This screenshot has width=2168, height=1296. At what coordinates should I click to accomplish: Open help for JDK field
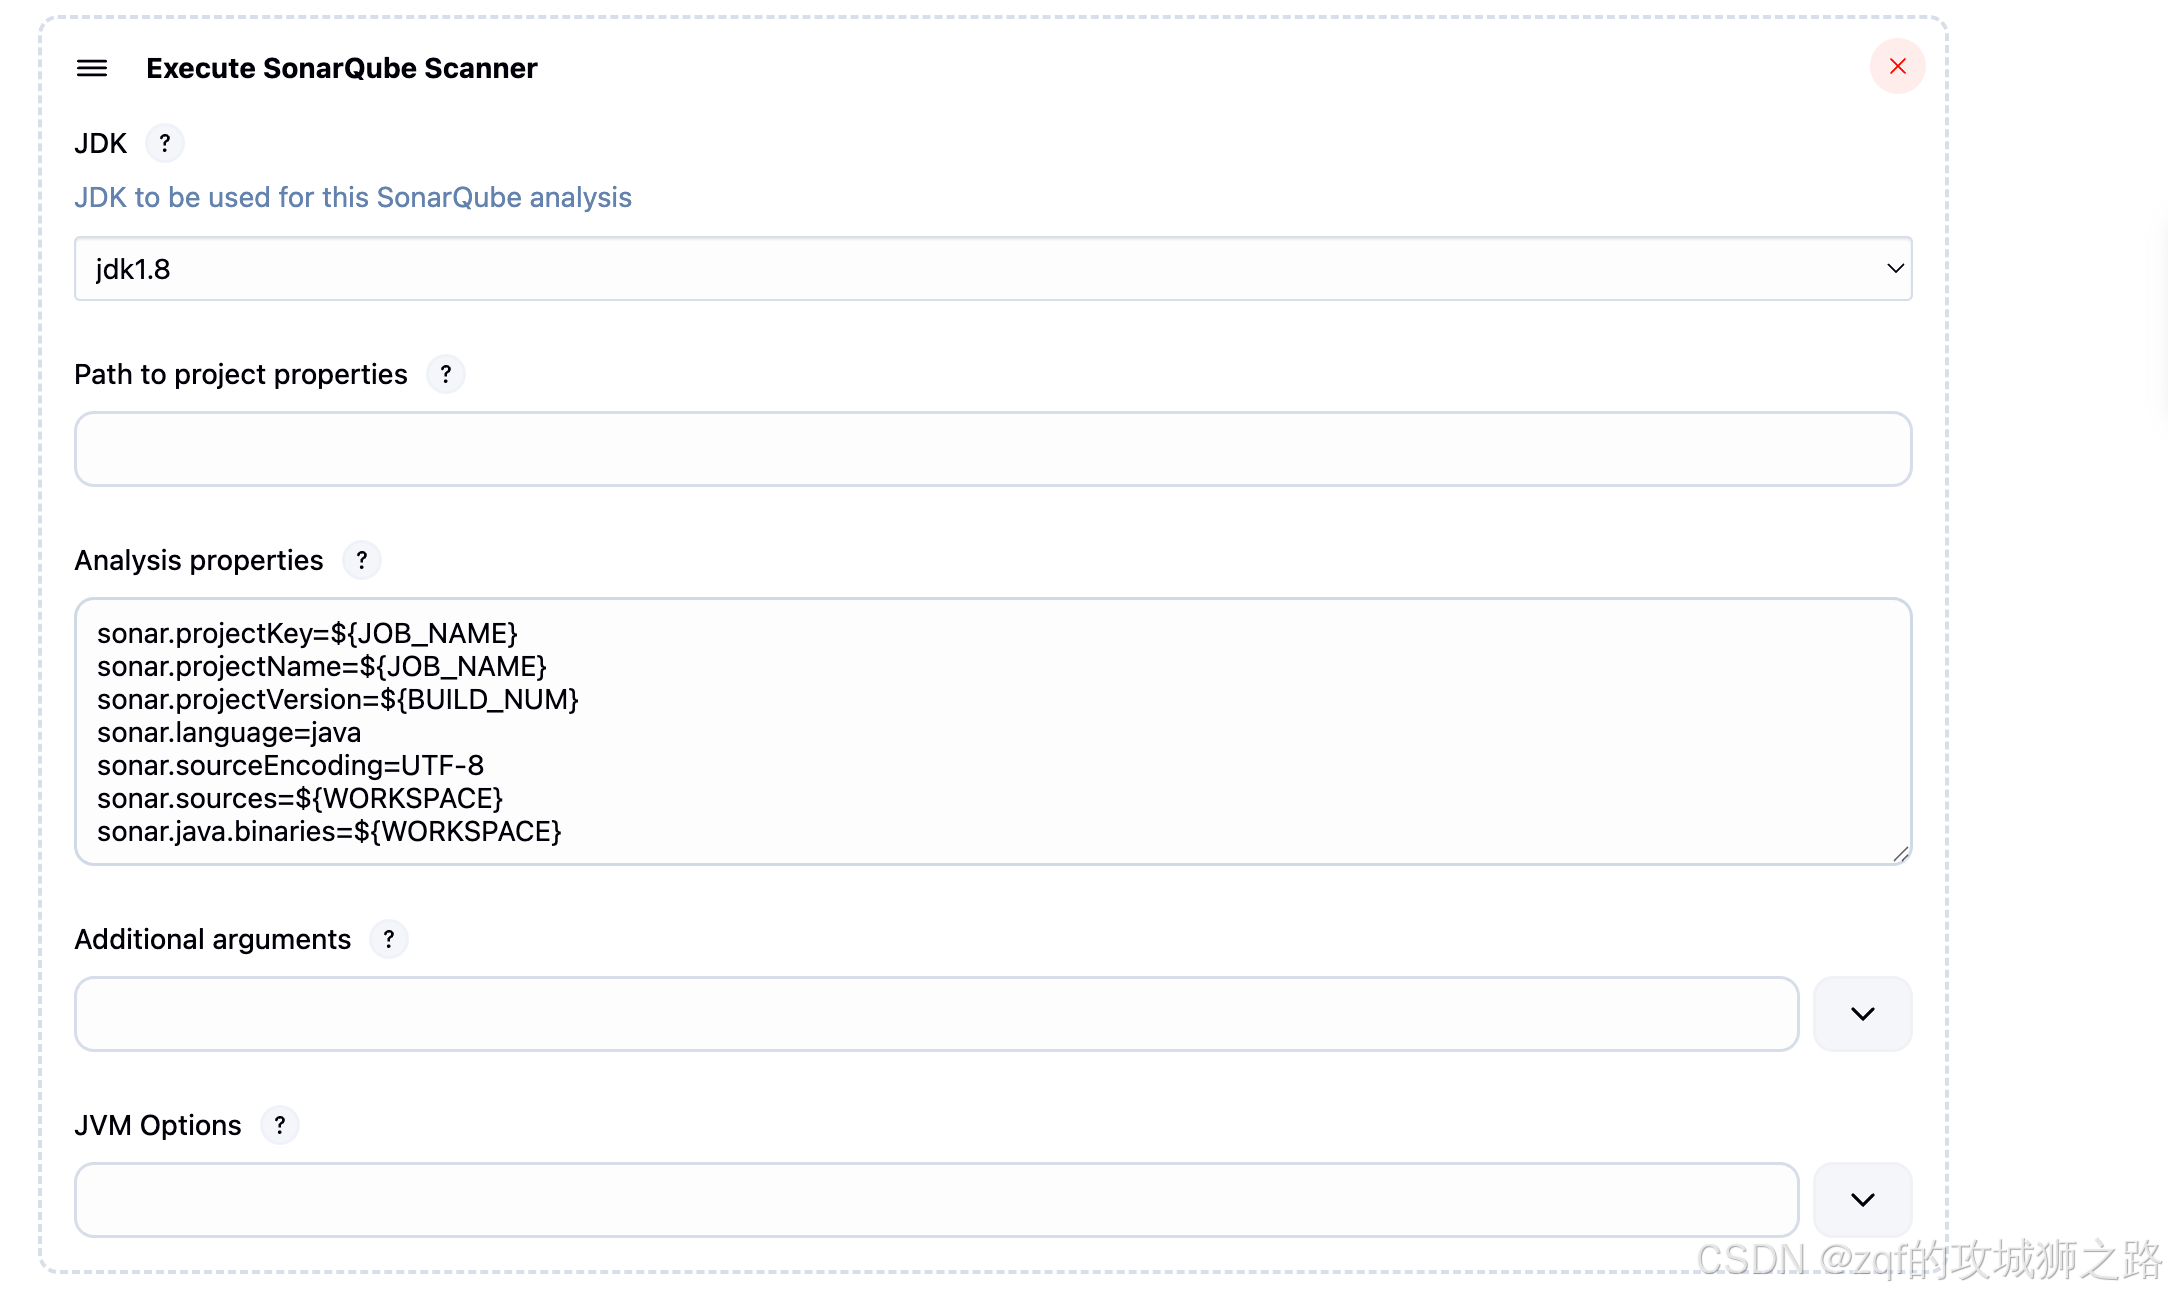coord(165,143)
